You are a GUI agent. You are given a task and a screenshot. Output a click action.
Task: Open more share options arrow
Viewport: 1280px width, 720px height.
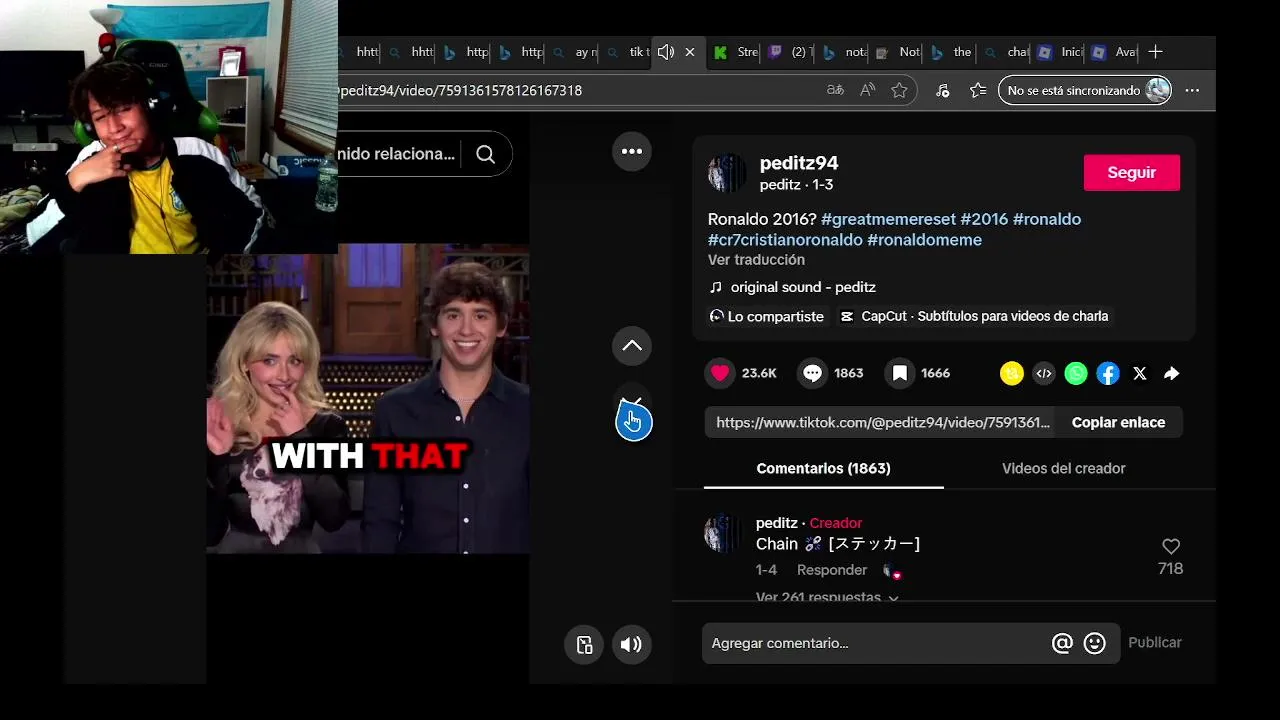click(1172, 373)
